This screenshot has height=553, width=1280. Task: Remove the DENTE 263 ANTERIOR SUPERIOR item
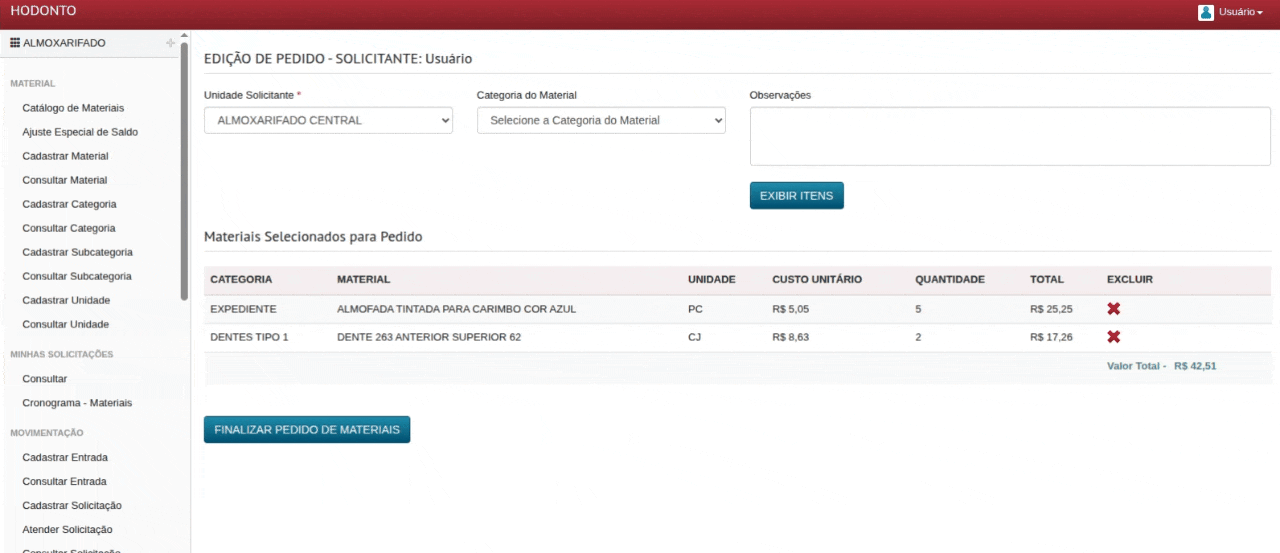[1113, 337]
